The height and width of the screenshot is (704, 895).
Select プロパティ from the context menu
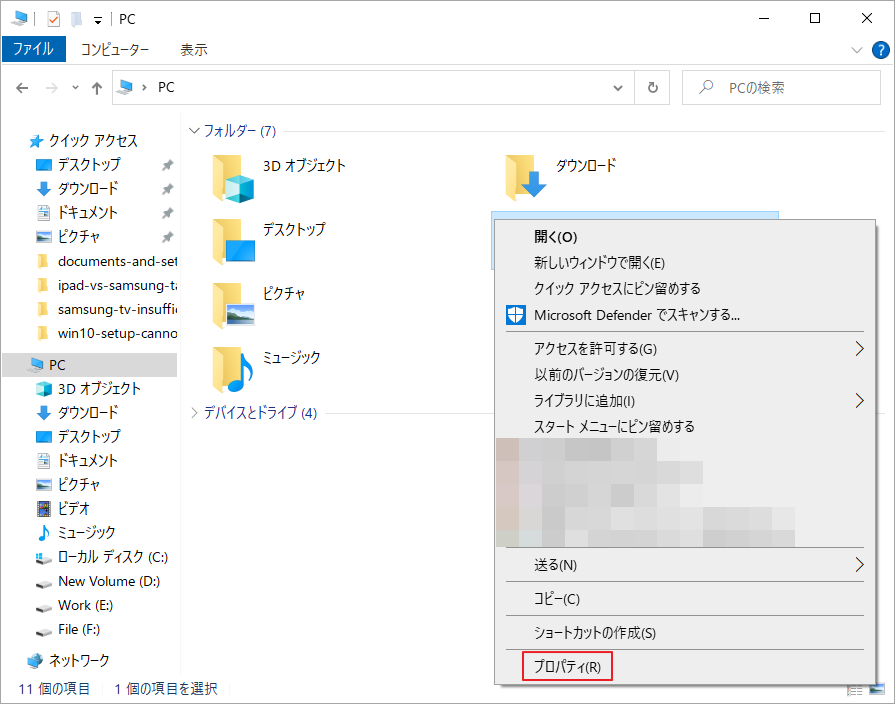tap(567, 665)
